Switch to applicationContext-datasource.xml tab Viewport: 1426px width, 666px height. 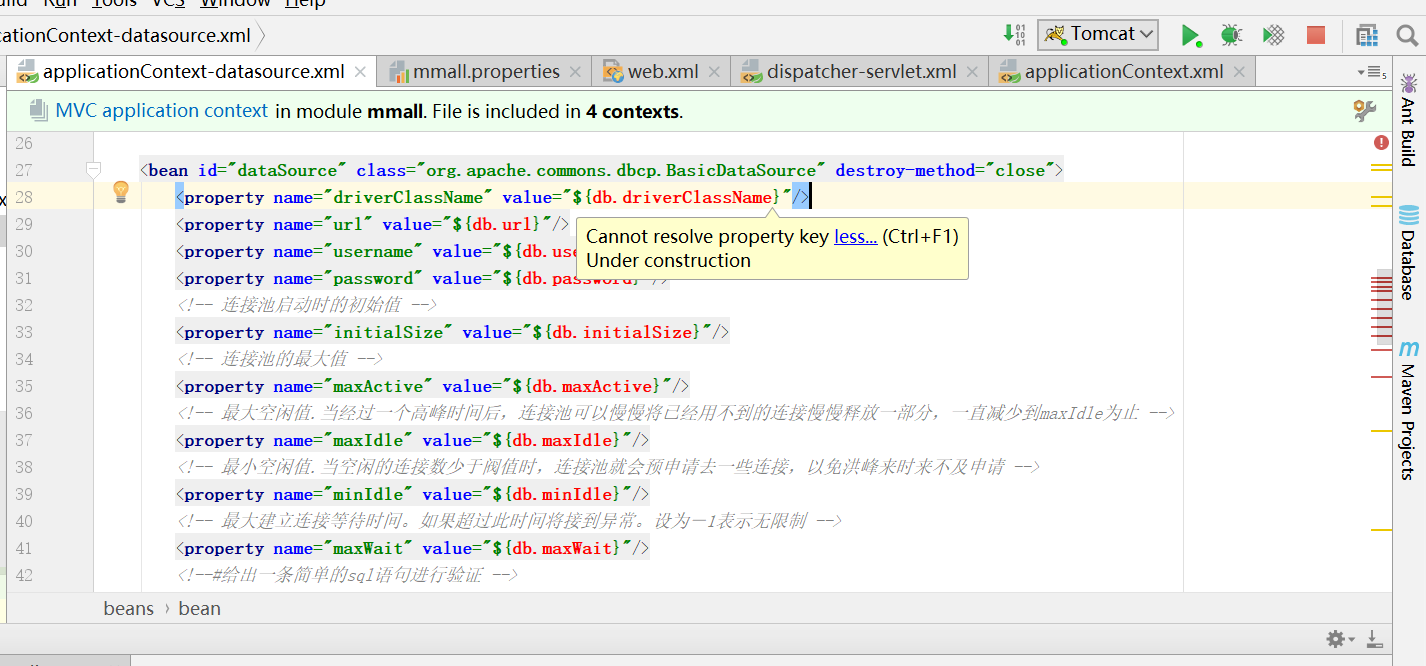click(193, 71)
